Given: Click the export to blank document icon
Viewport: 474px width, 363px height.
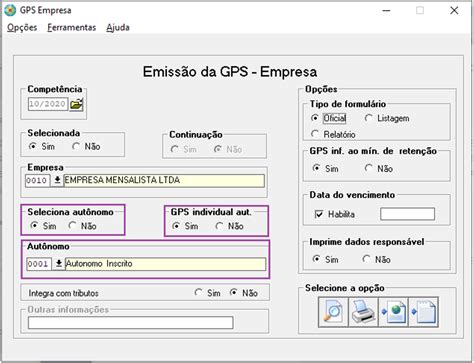Looking at the screenshot, I should pos(423,312).
